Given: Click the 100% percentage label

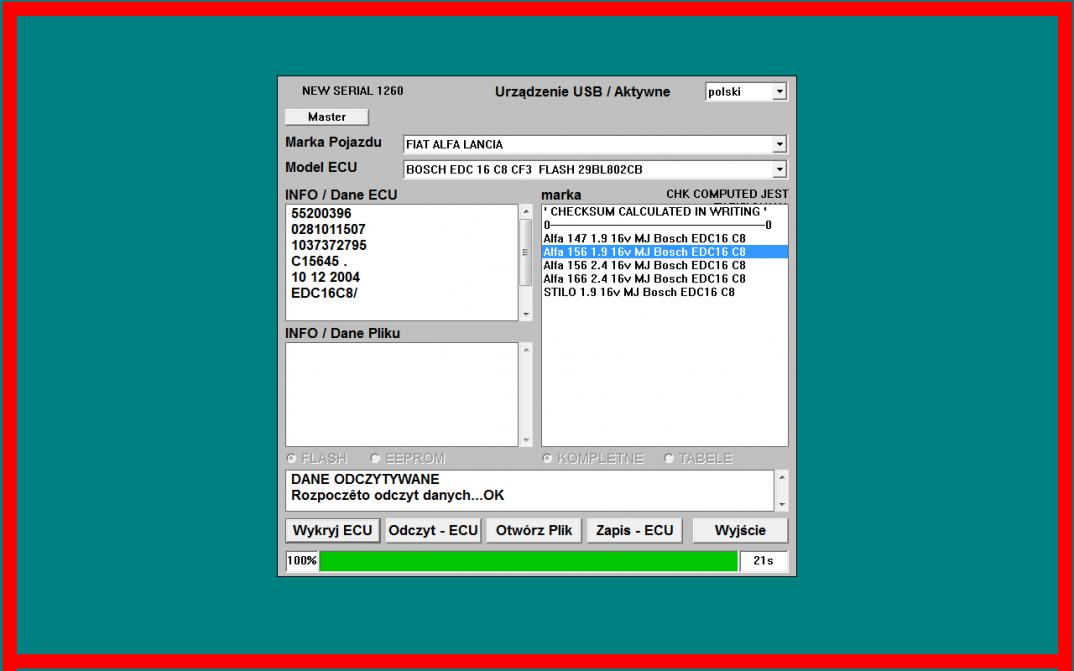Looking at the screenshot, I should pyautogui.click(x=301, y=561).
